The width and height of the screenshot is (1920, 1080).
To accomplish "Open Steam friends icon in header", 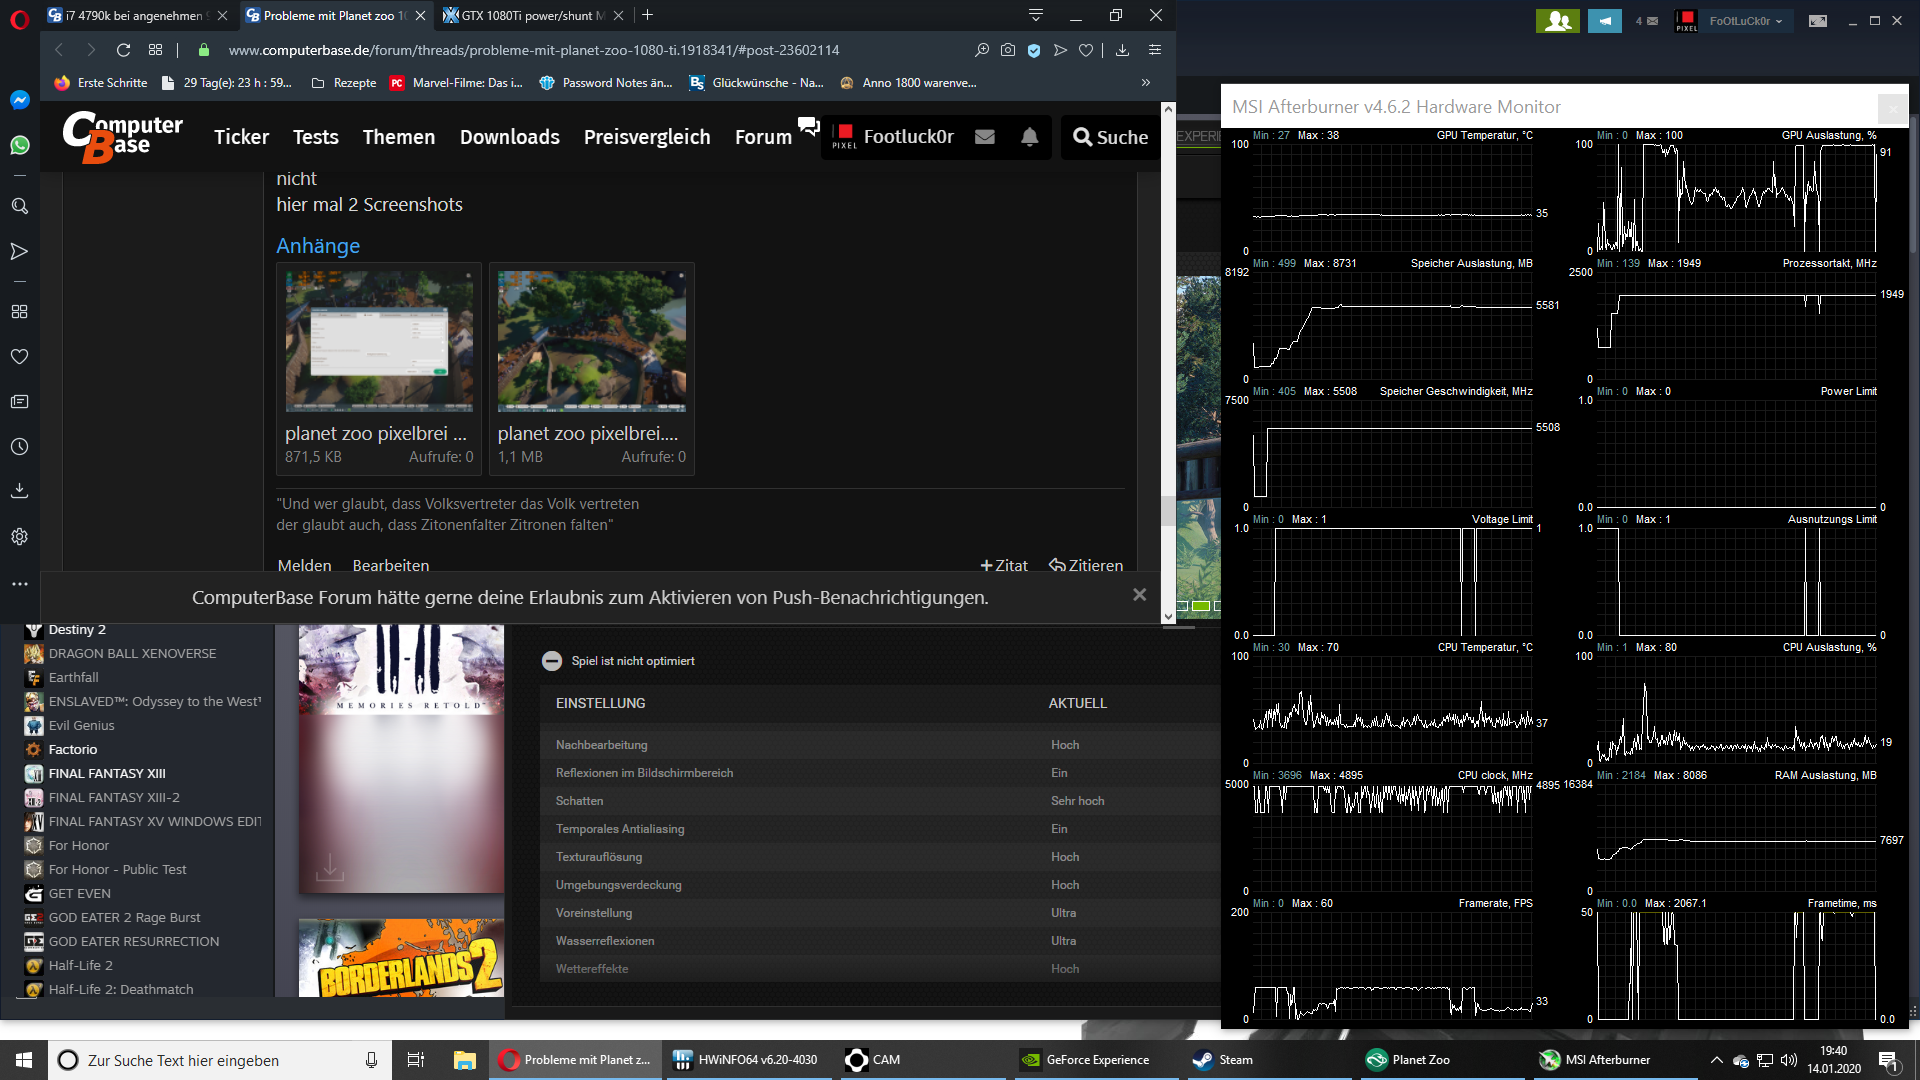I will click(x=1557, y=21).
